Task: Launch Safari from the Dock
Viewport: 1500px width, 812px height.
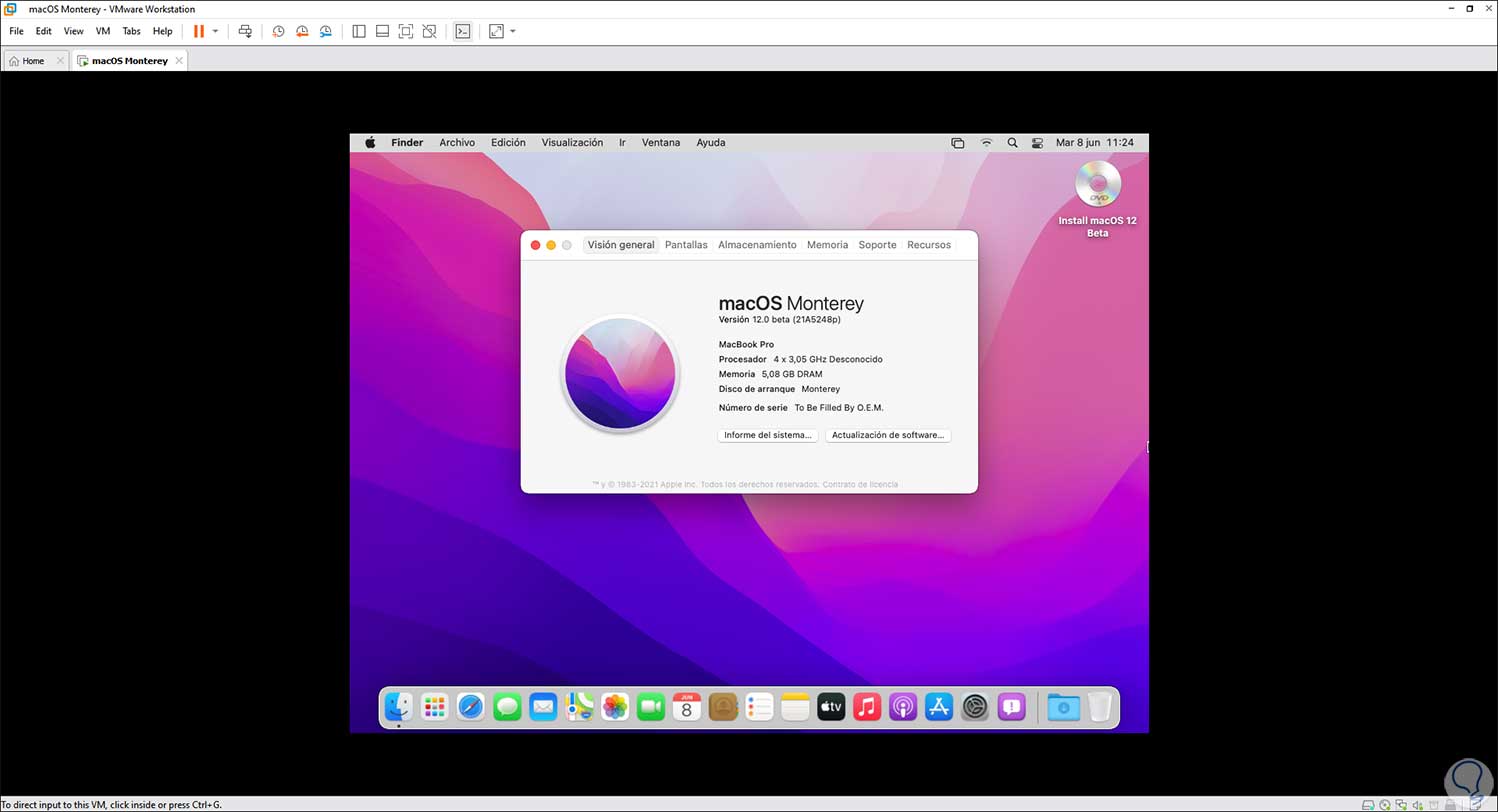Action: (471, 707)
